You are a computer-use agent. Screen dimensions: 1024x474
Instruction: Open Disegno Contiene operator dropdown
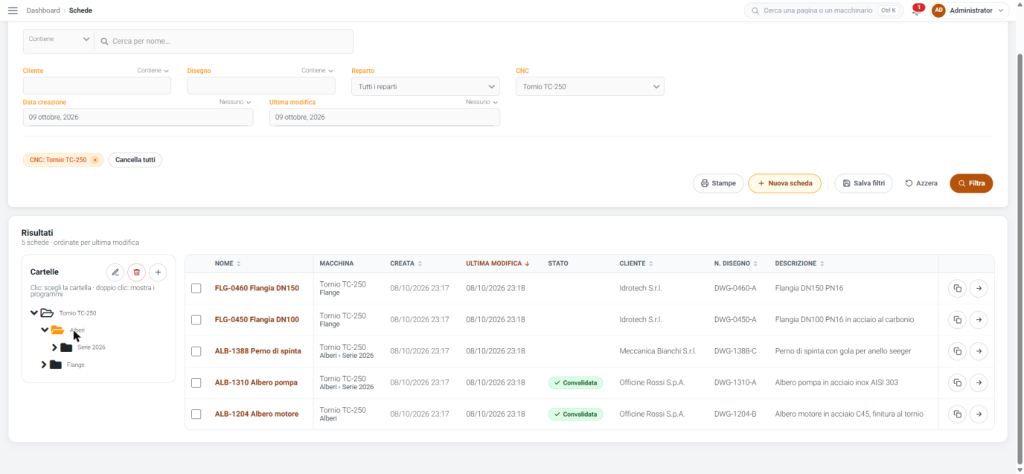tap(317, 71)
